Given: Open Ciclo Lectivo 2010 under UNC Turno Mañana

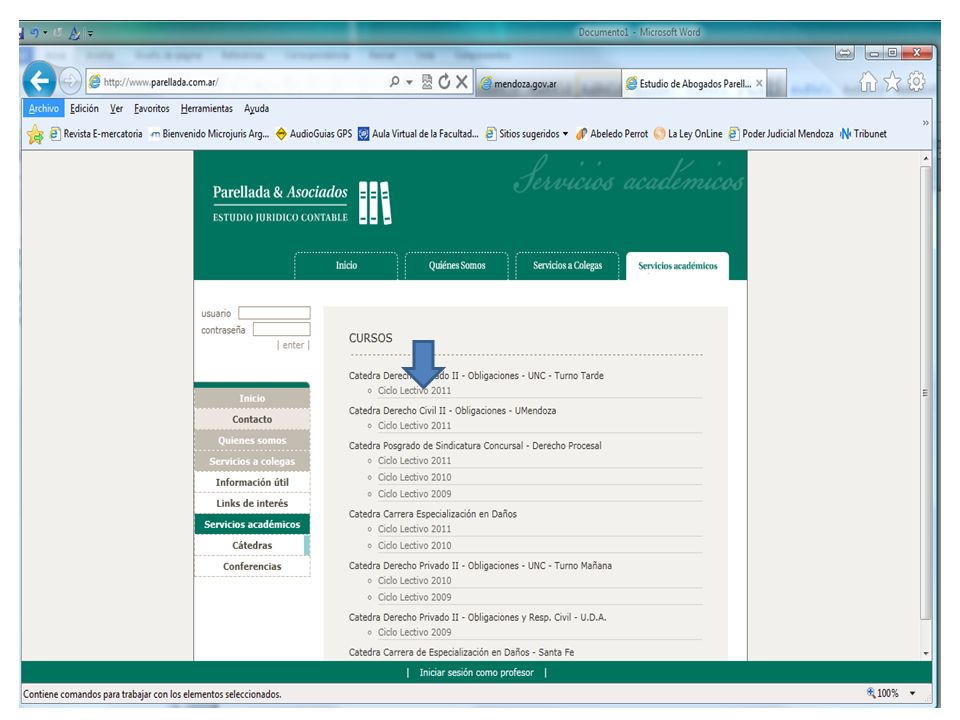Looking at the screenshot, I should point(414,580).
